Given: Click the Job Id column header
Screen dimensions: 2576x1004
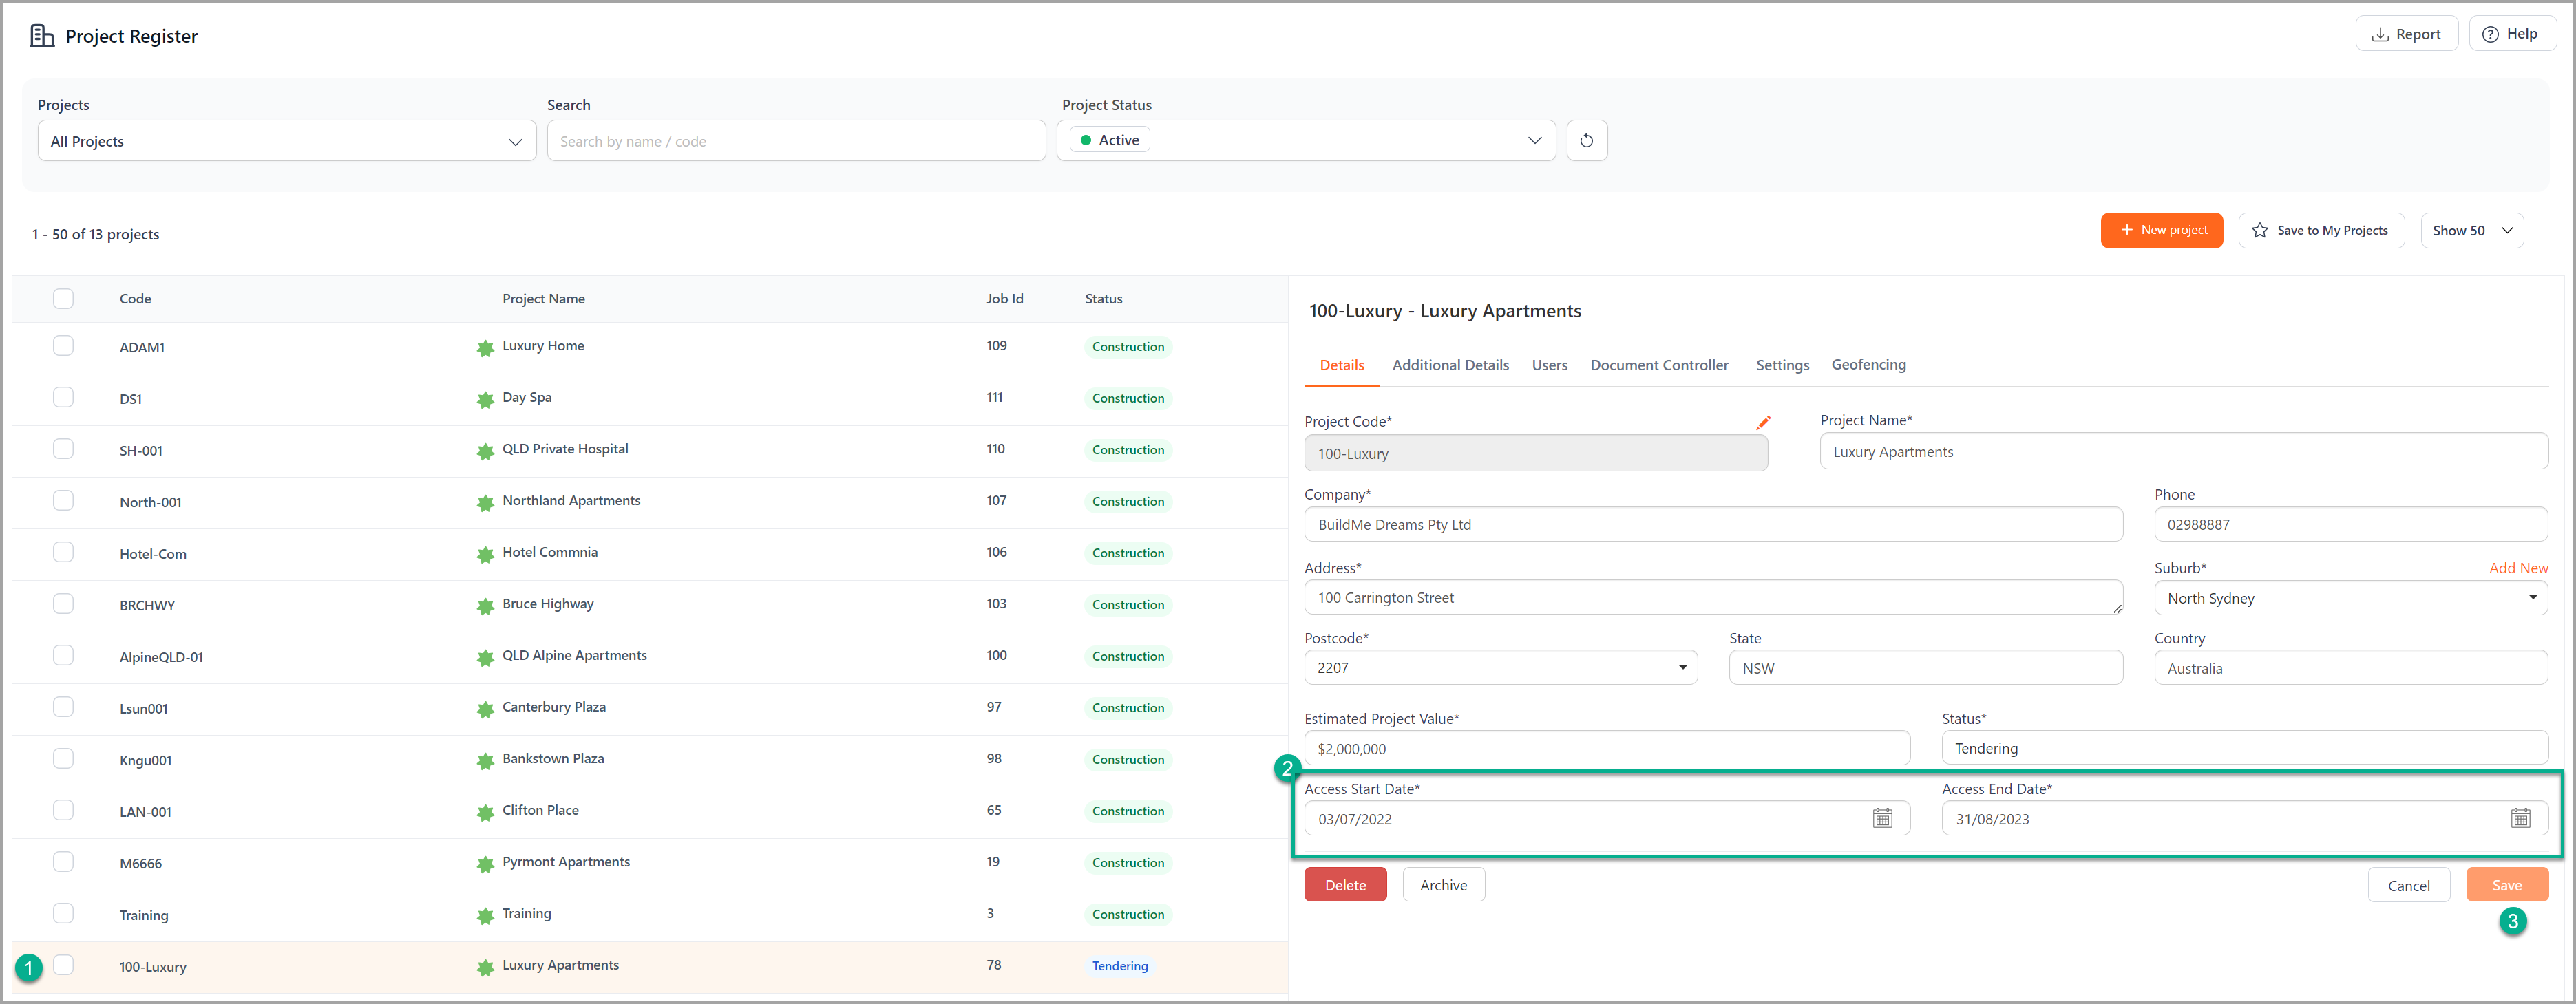Looking at the screenshot, I should tap(1004, 299).
